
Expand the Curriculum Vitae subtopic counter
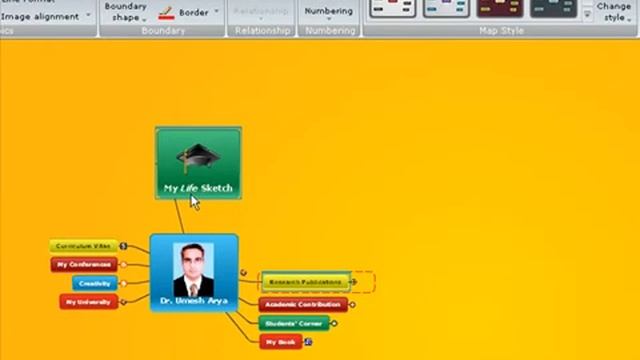(123, 246)
